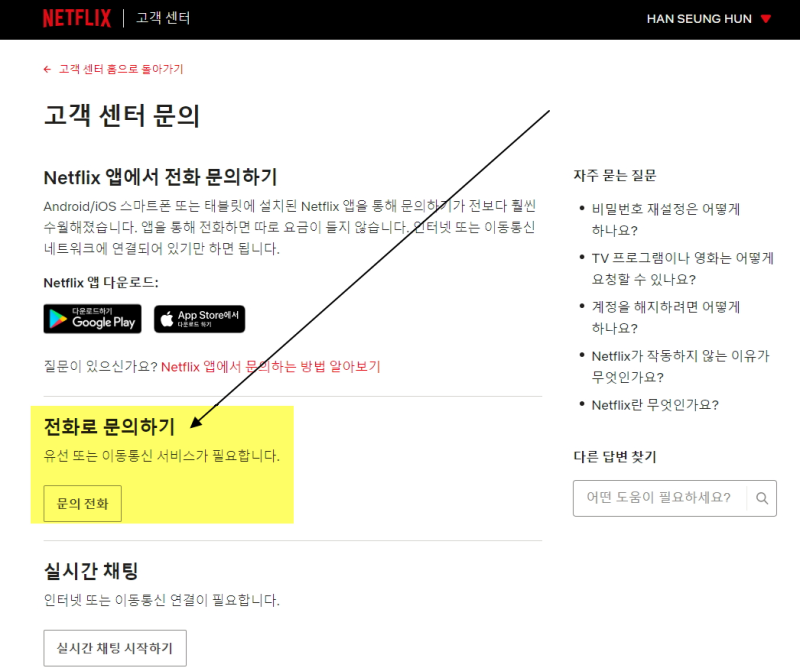Start chat with 실시간 채팅 시작하기 button
Screen dimensions: 800x668
pos(115,648)
